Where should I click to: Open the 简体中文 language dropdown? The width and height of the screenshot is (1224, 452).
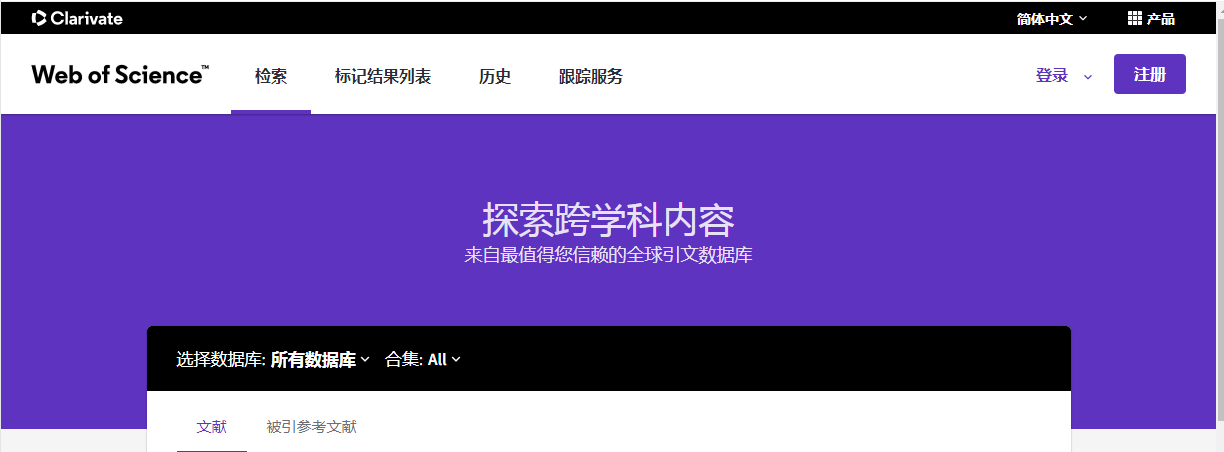tap(1052, 18)
